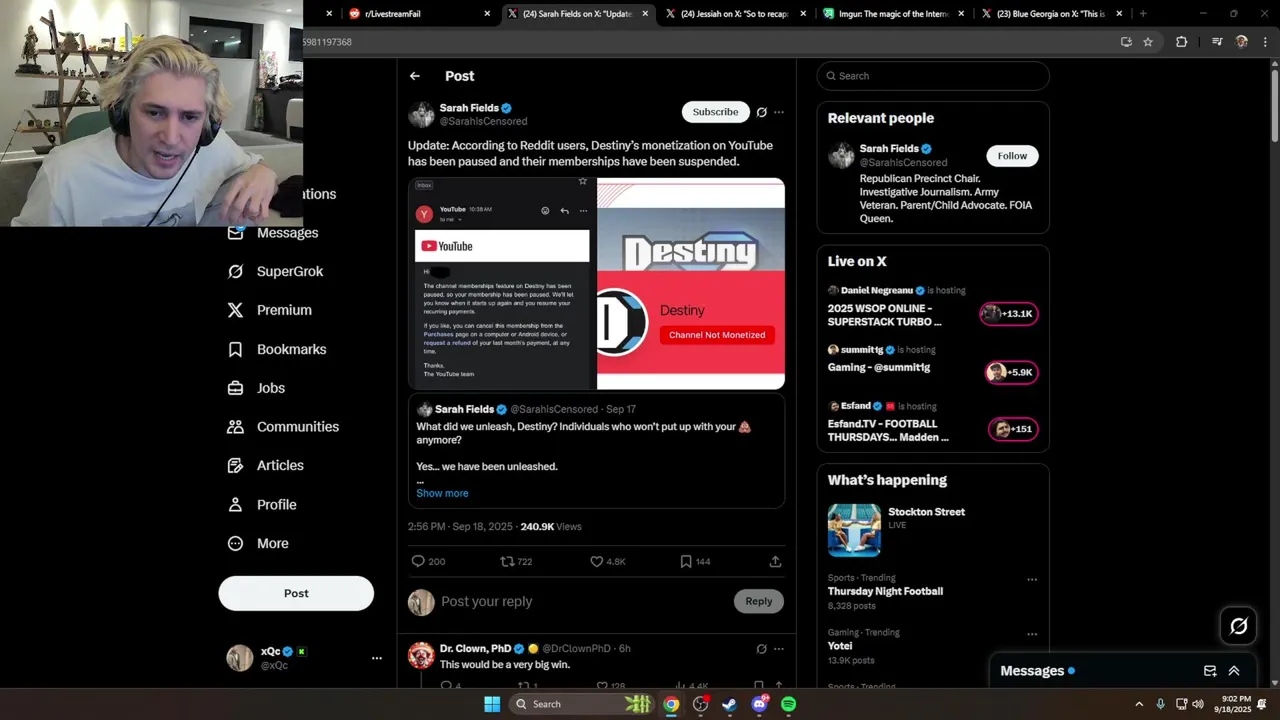
Task: Like the post with 4.8K likes
Action: pos(607,562)
